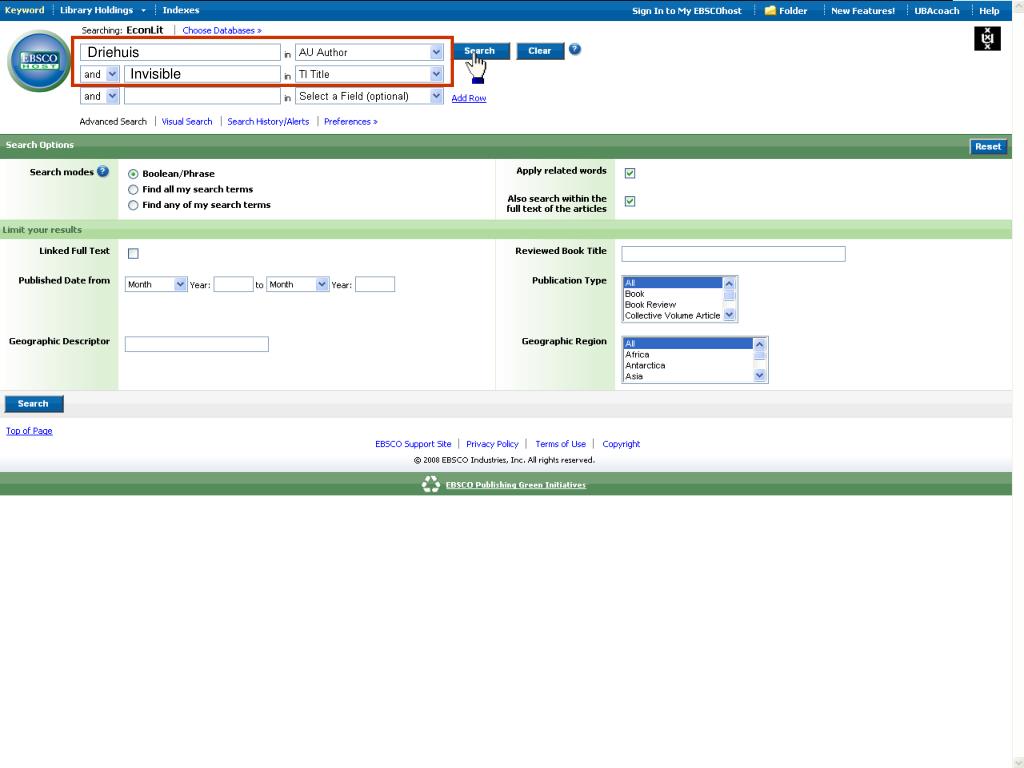Open the TI Title field dropdown

370,74
